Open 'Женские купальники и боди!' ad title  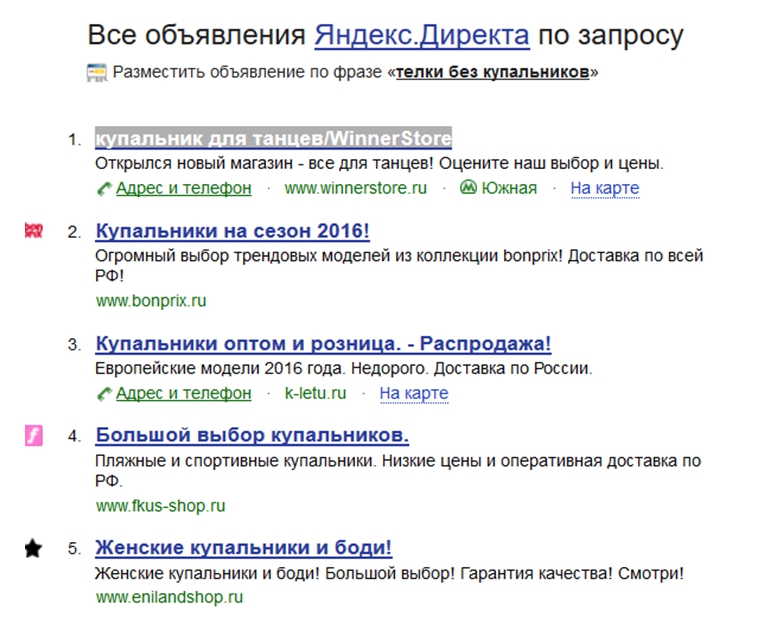pyautogui.click(x=243, y=548)
